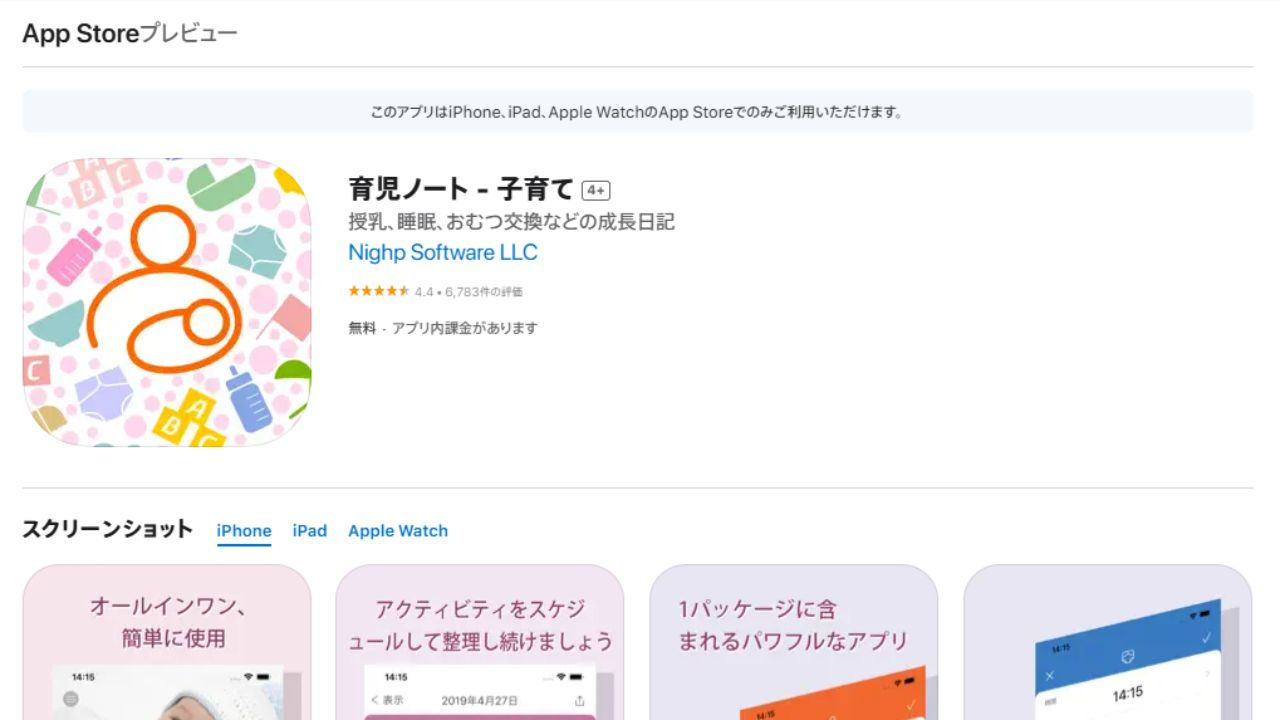Open screenshot titled オールインワン、簡単に使用
Screen dimensions: 1280x720
tap(167, 642)
